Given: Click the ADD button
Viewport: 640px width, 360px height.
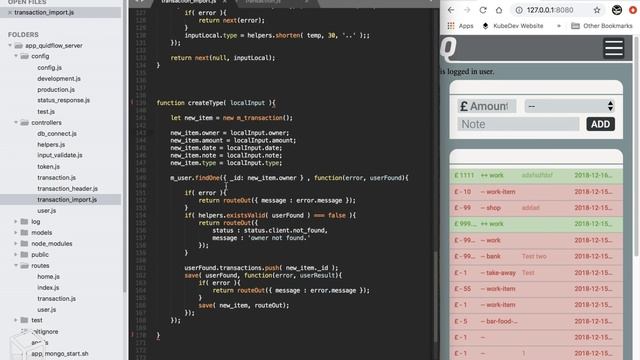Looking at the screenshot, I should coord(600,124).
